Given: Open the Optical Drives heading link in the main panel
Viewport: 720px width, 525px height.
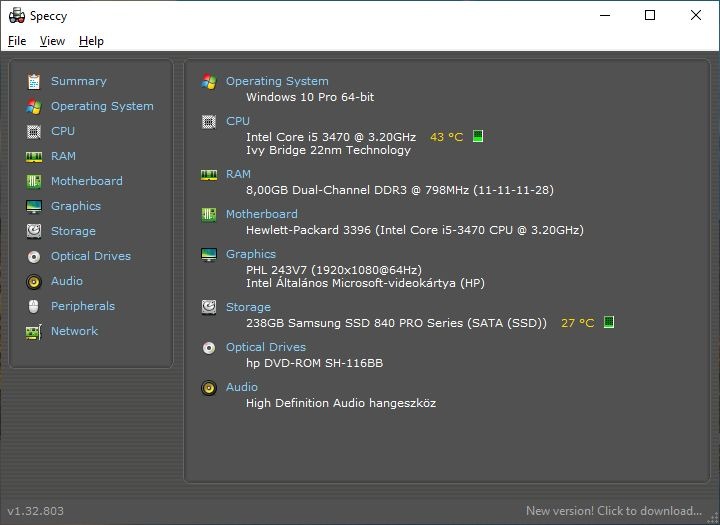Looking at the screenshot, I should pos(266,347).
